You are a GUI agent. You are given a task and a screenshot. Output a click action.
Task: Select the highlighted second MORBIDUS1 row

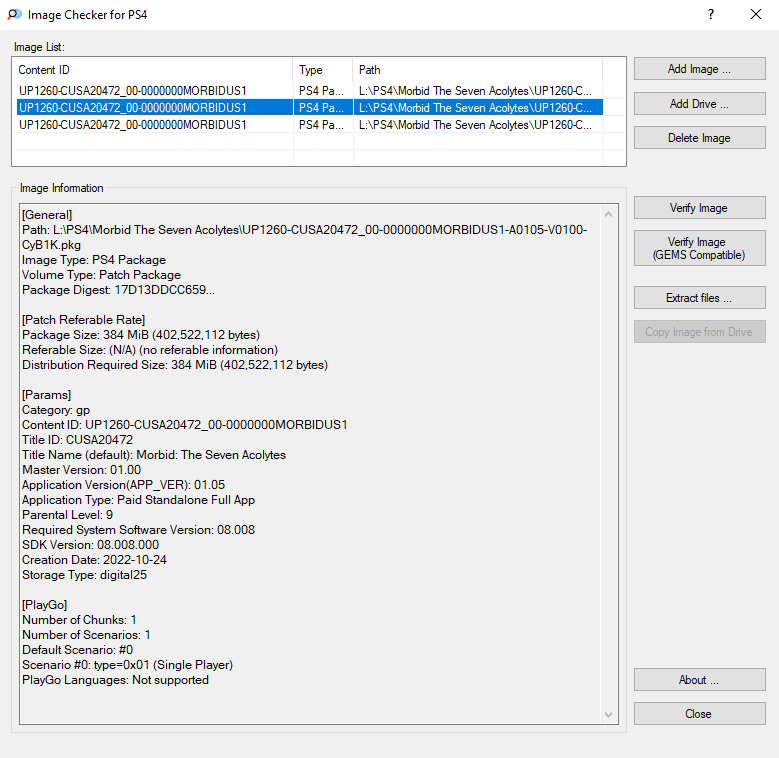310,107
